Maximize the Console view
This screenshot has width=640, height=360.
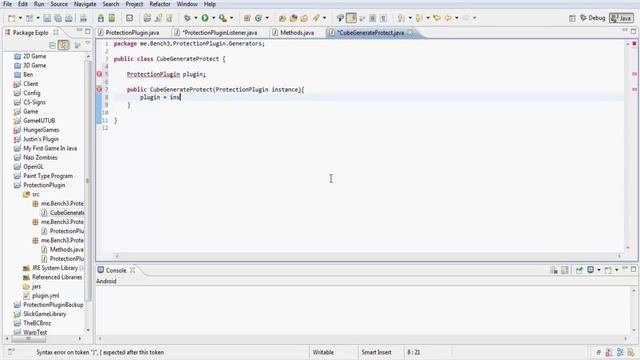coord(633,269)
